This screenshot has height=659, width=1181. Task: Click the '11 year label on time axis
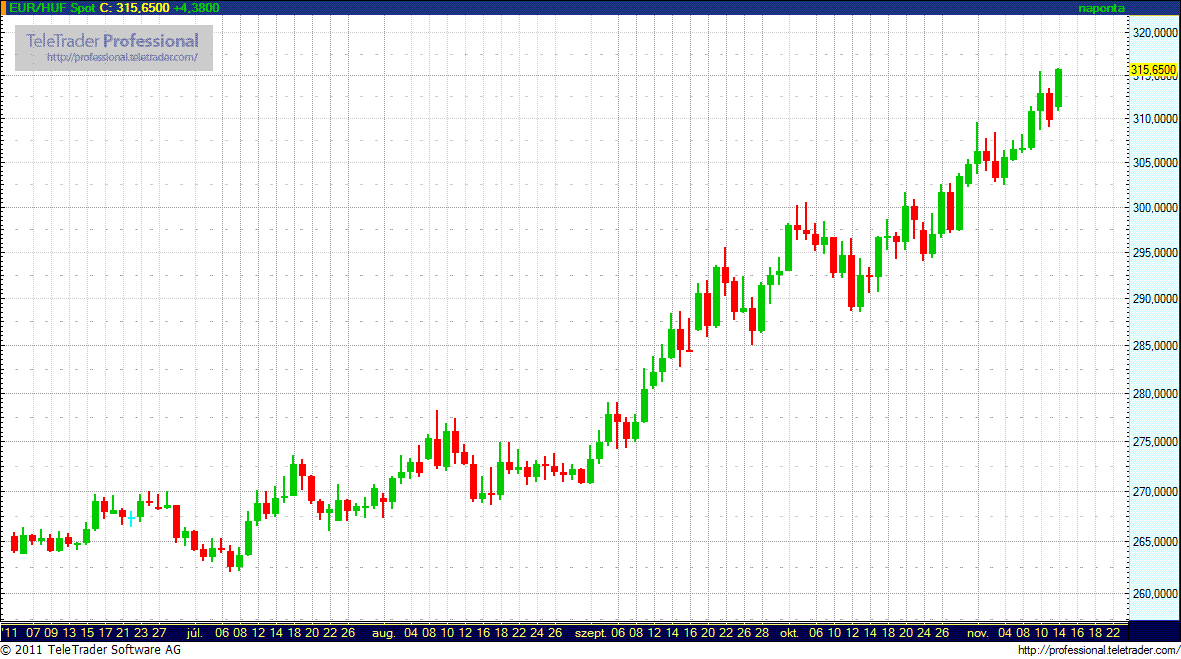tap(10, 633)
